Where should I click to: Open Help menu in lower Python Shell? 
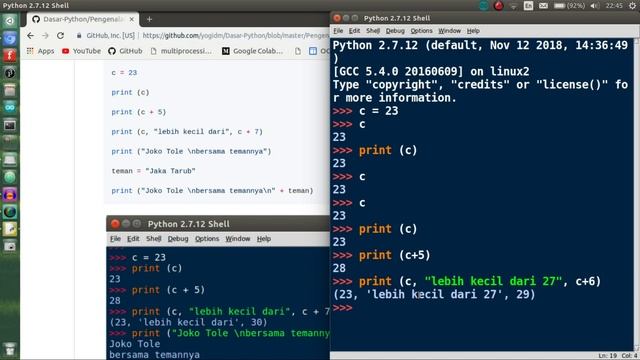[x=264, y=239]
